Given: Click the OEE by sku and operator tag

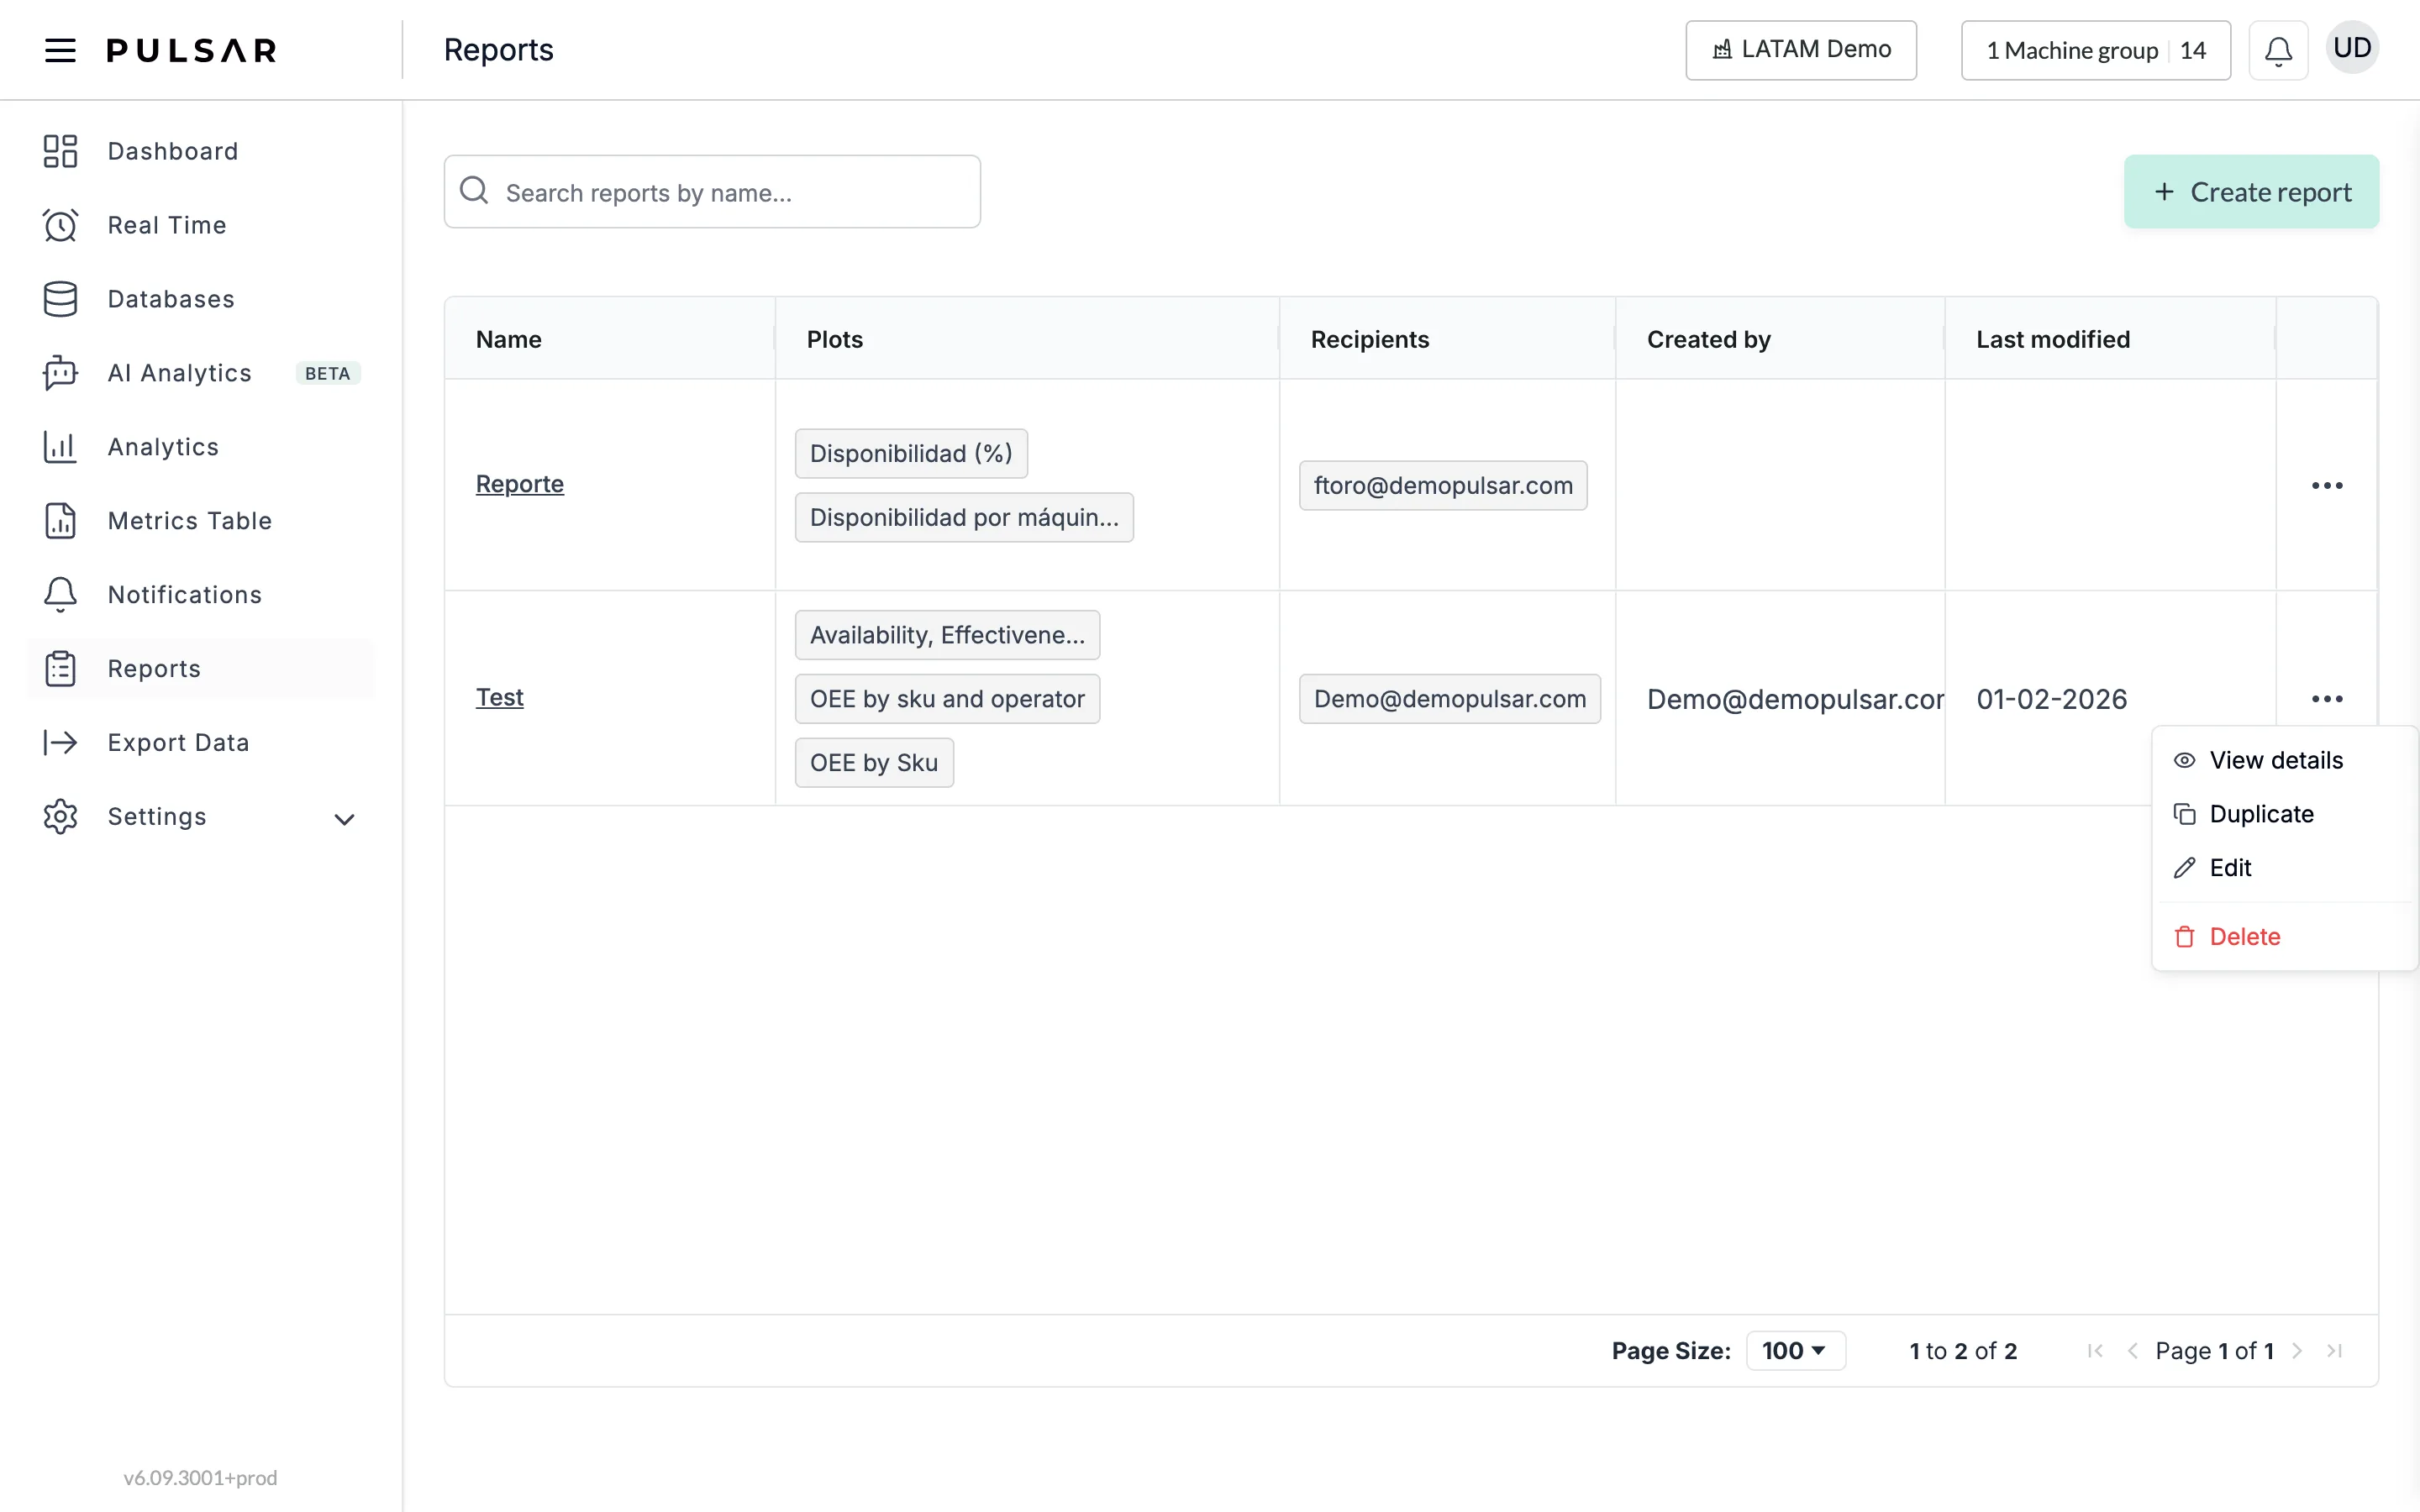Looking at the screenshot, I should coord(947,699).
